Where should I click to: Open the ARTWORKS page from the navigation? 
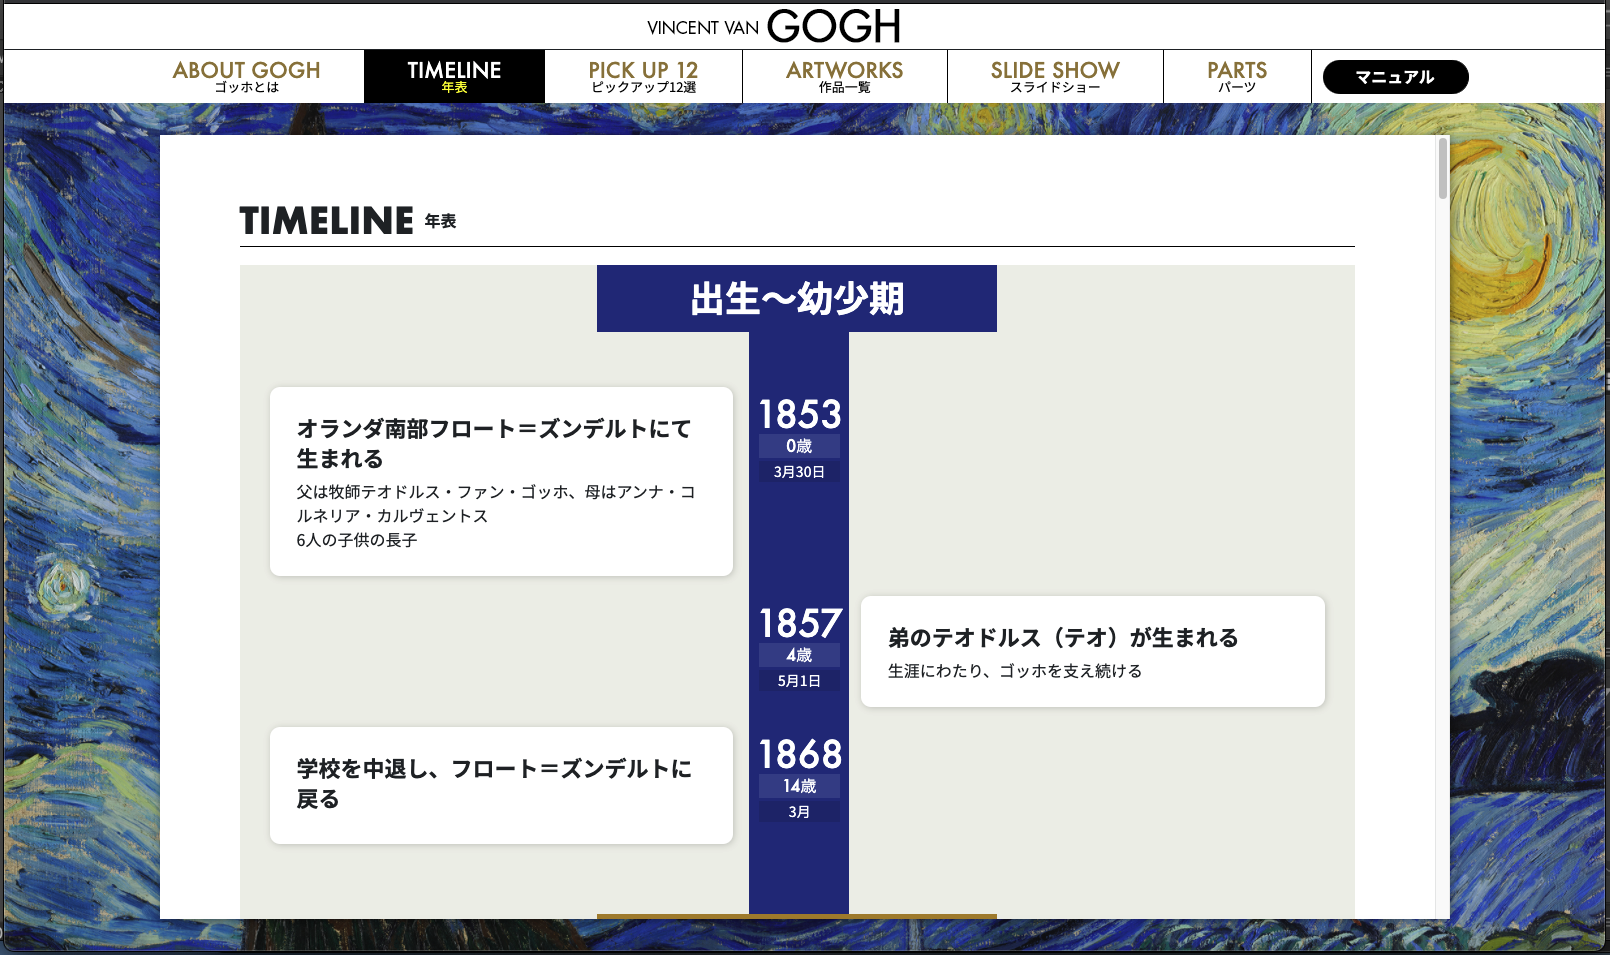tap(845, 75)
